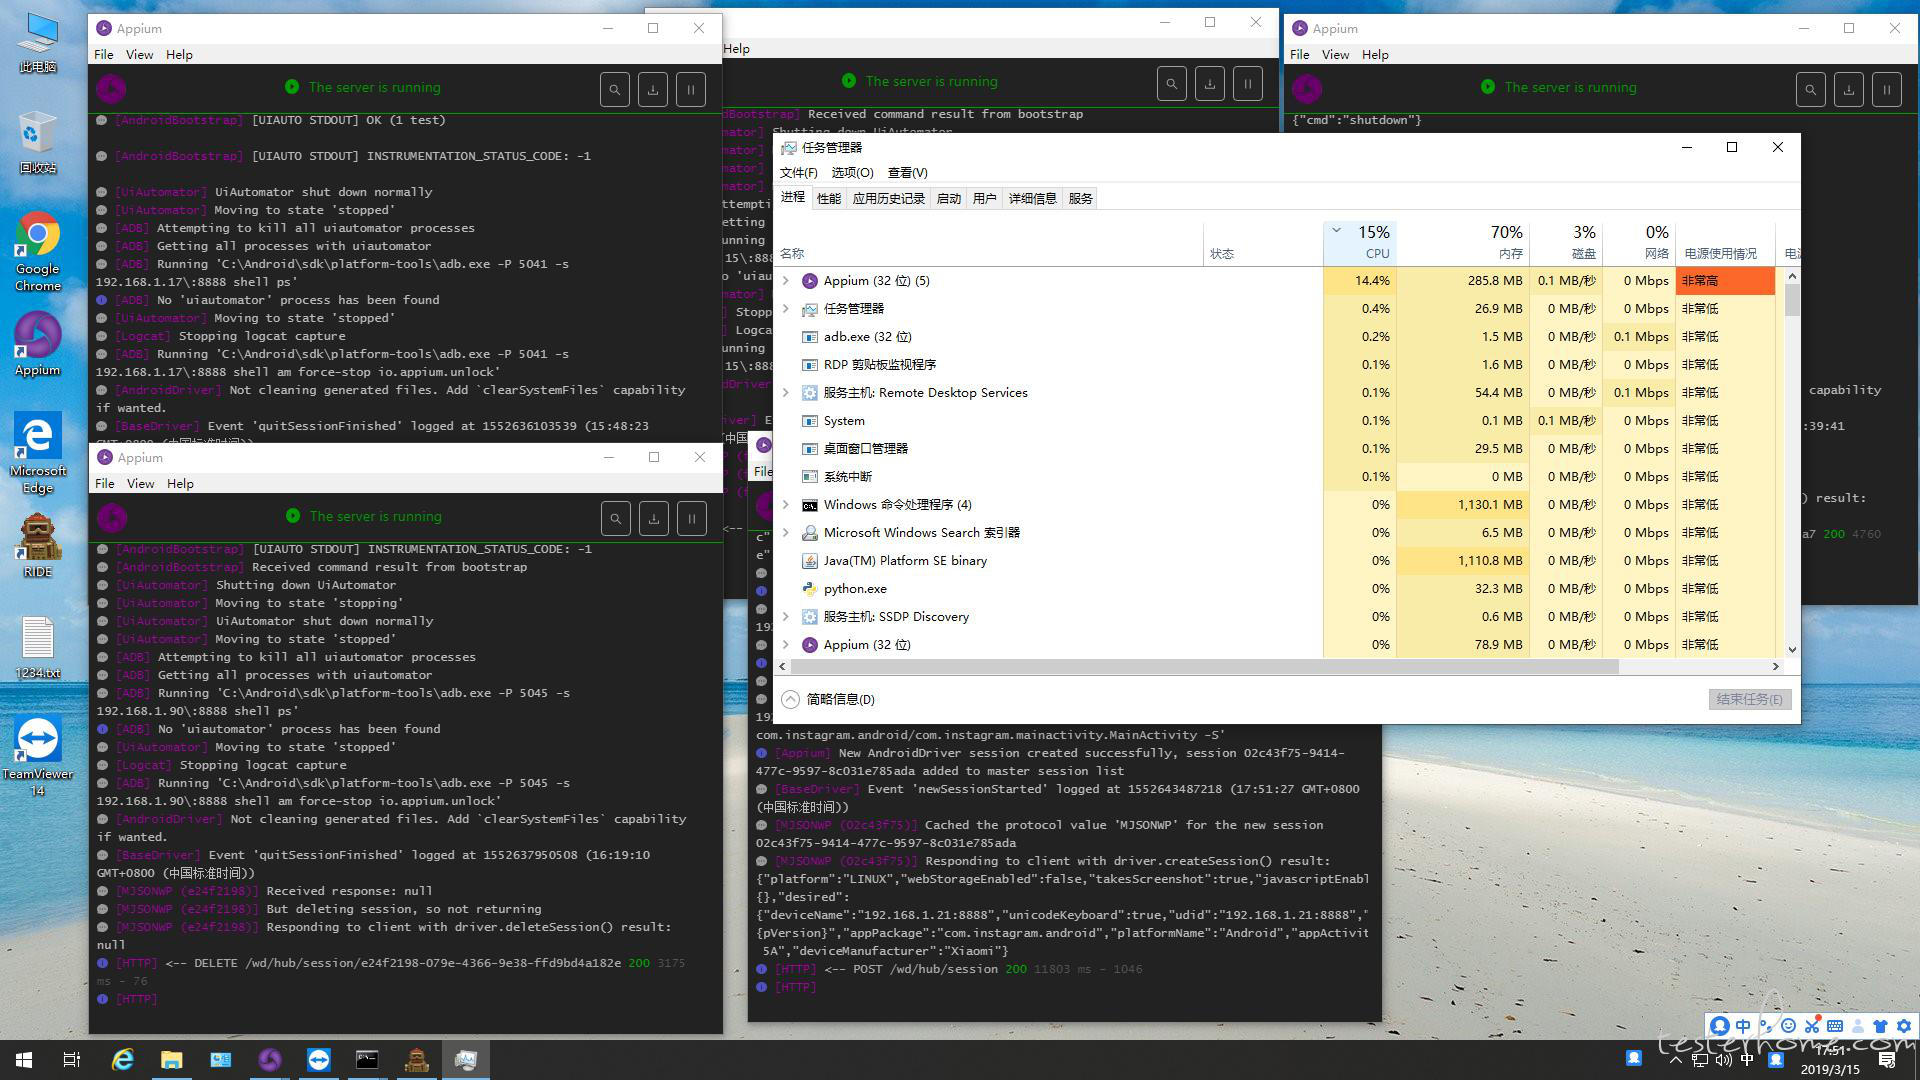Screen dimensions: 1920x1080
Task: Click download logs icon in bottom-left Appium window
Action: 654,518
